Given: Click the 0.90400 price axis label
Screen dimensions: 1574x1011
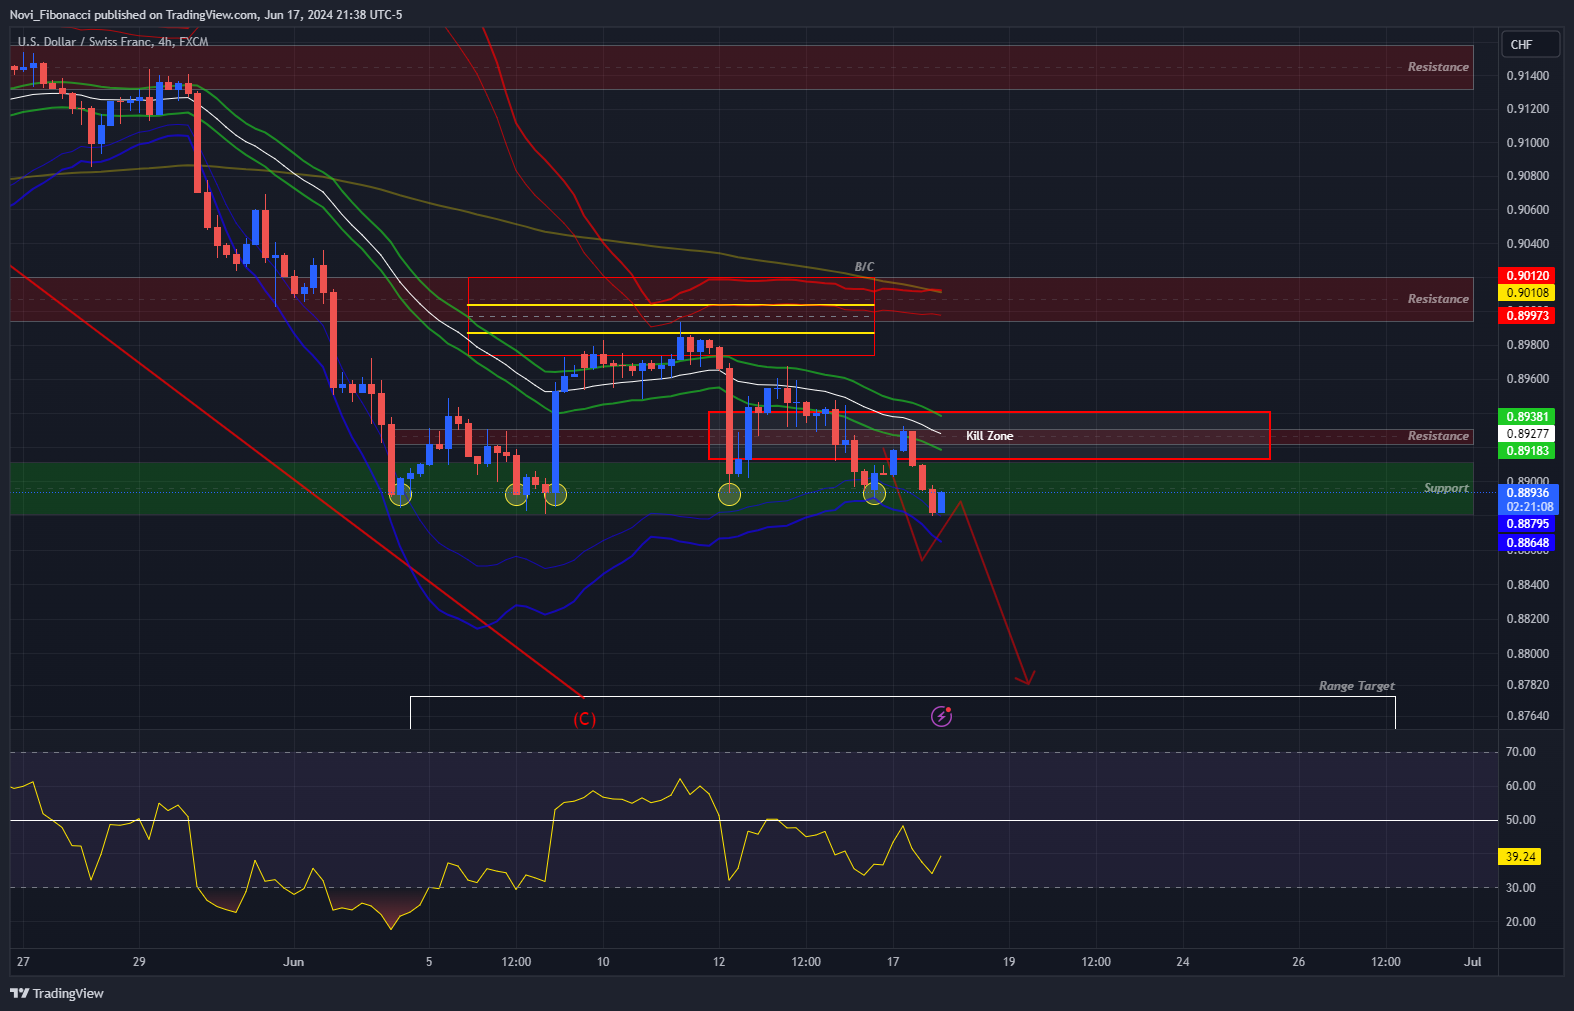Looking at the screenshot, I should coord(1527,244).
